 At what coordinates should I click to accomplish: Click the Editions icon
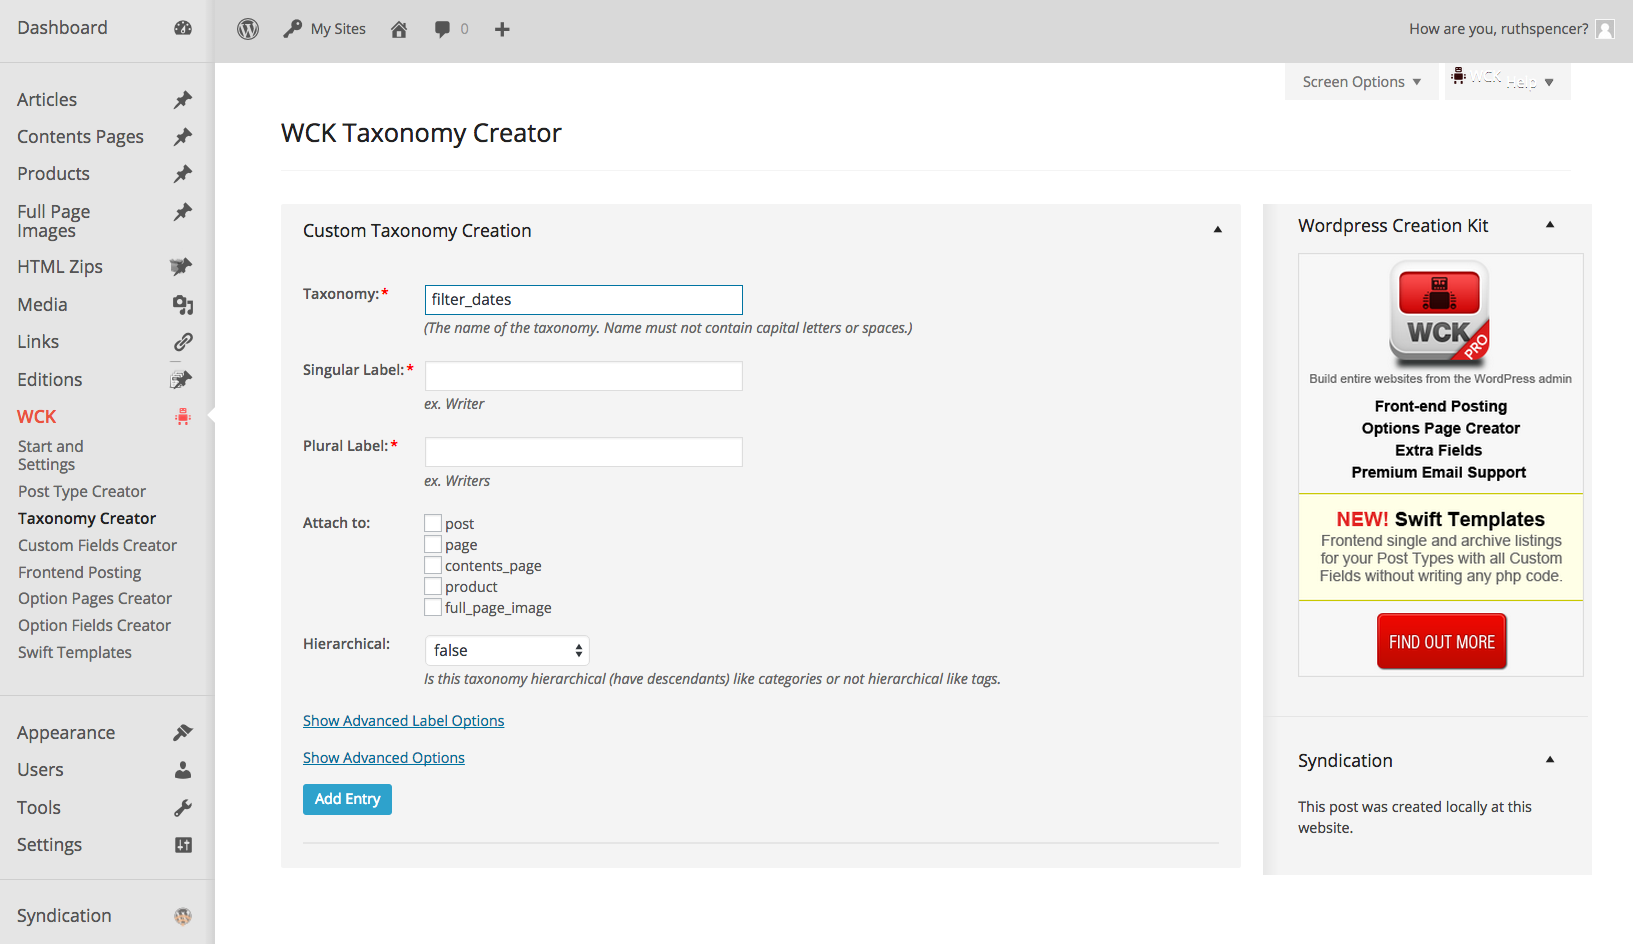tap(181, 380)
